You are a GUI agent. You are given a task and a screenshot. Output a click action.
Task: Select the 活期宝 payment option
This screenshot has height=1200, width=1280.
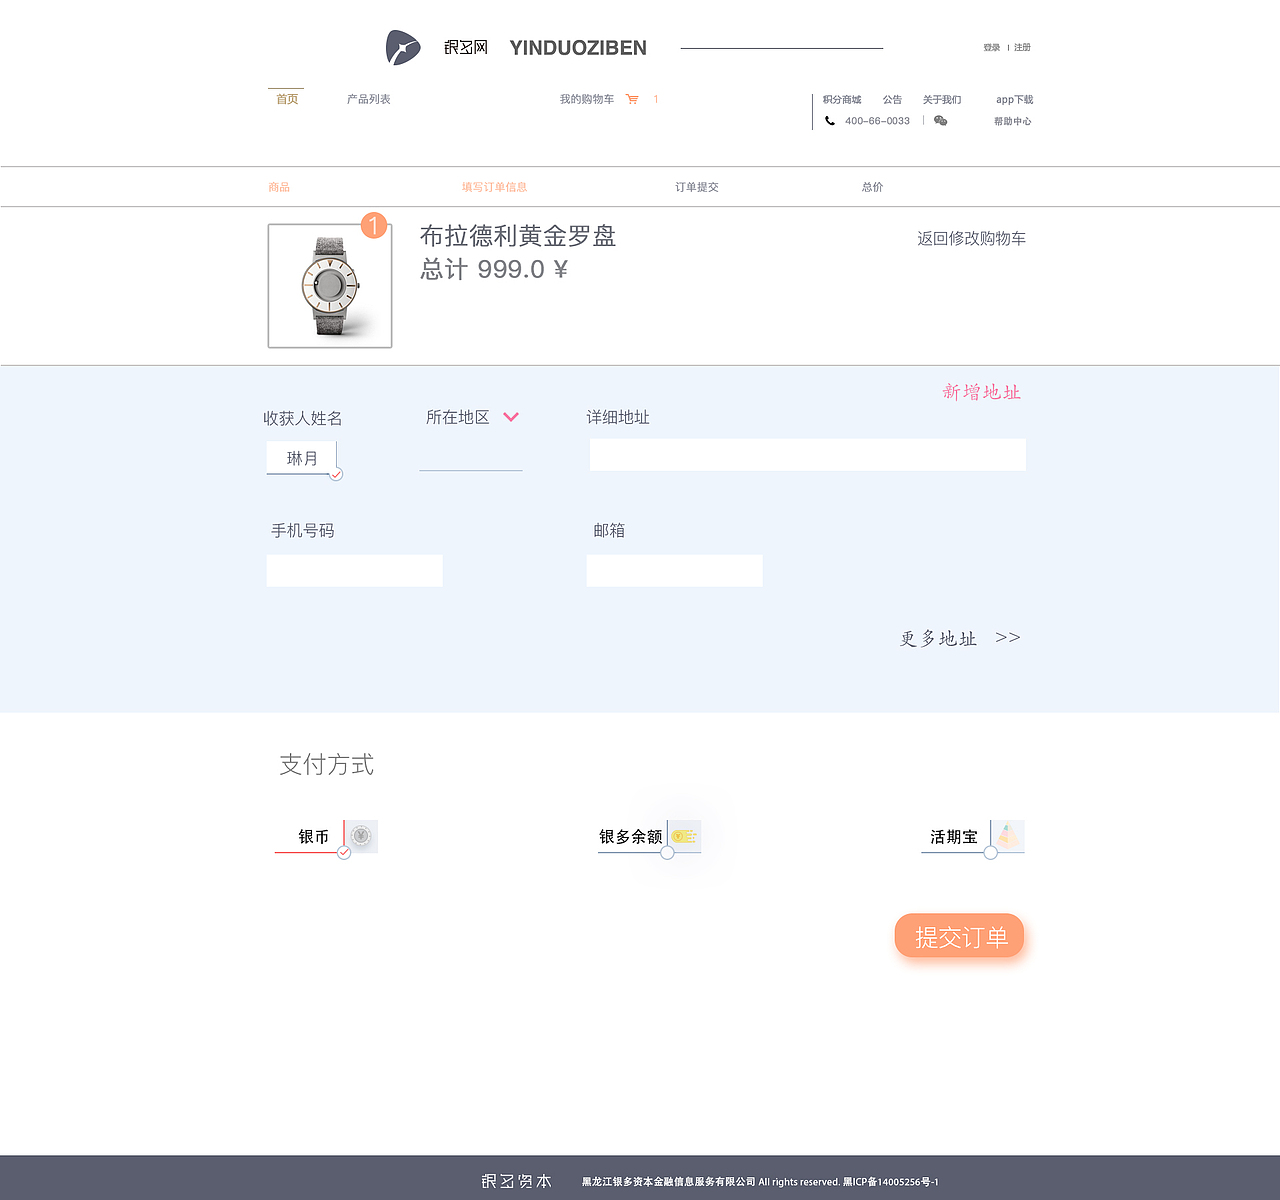[x=991, y=852]
